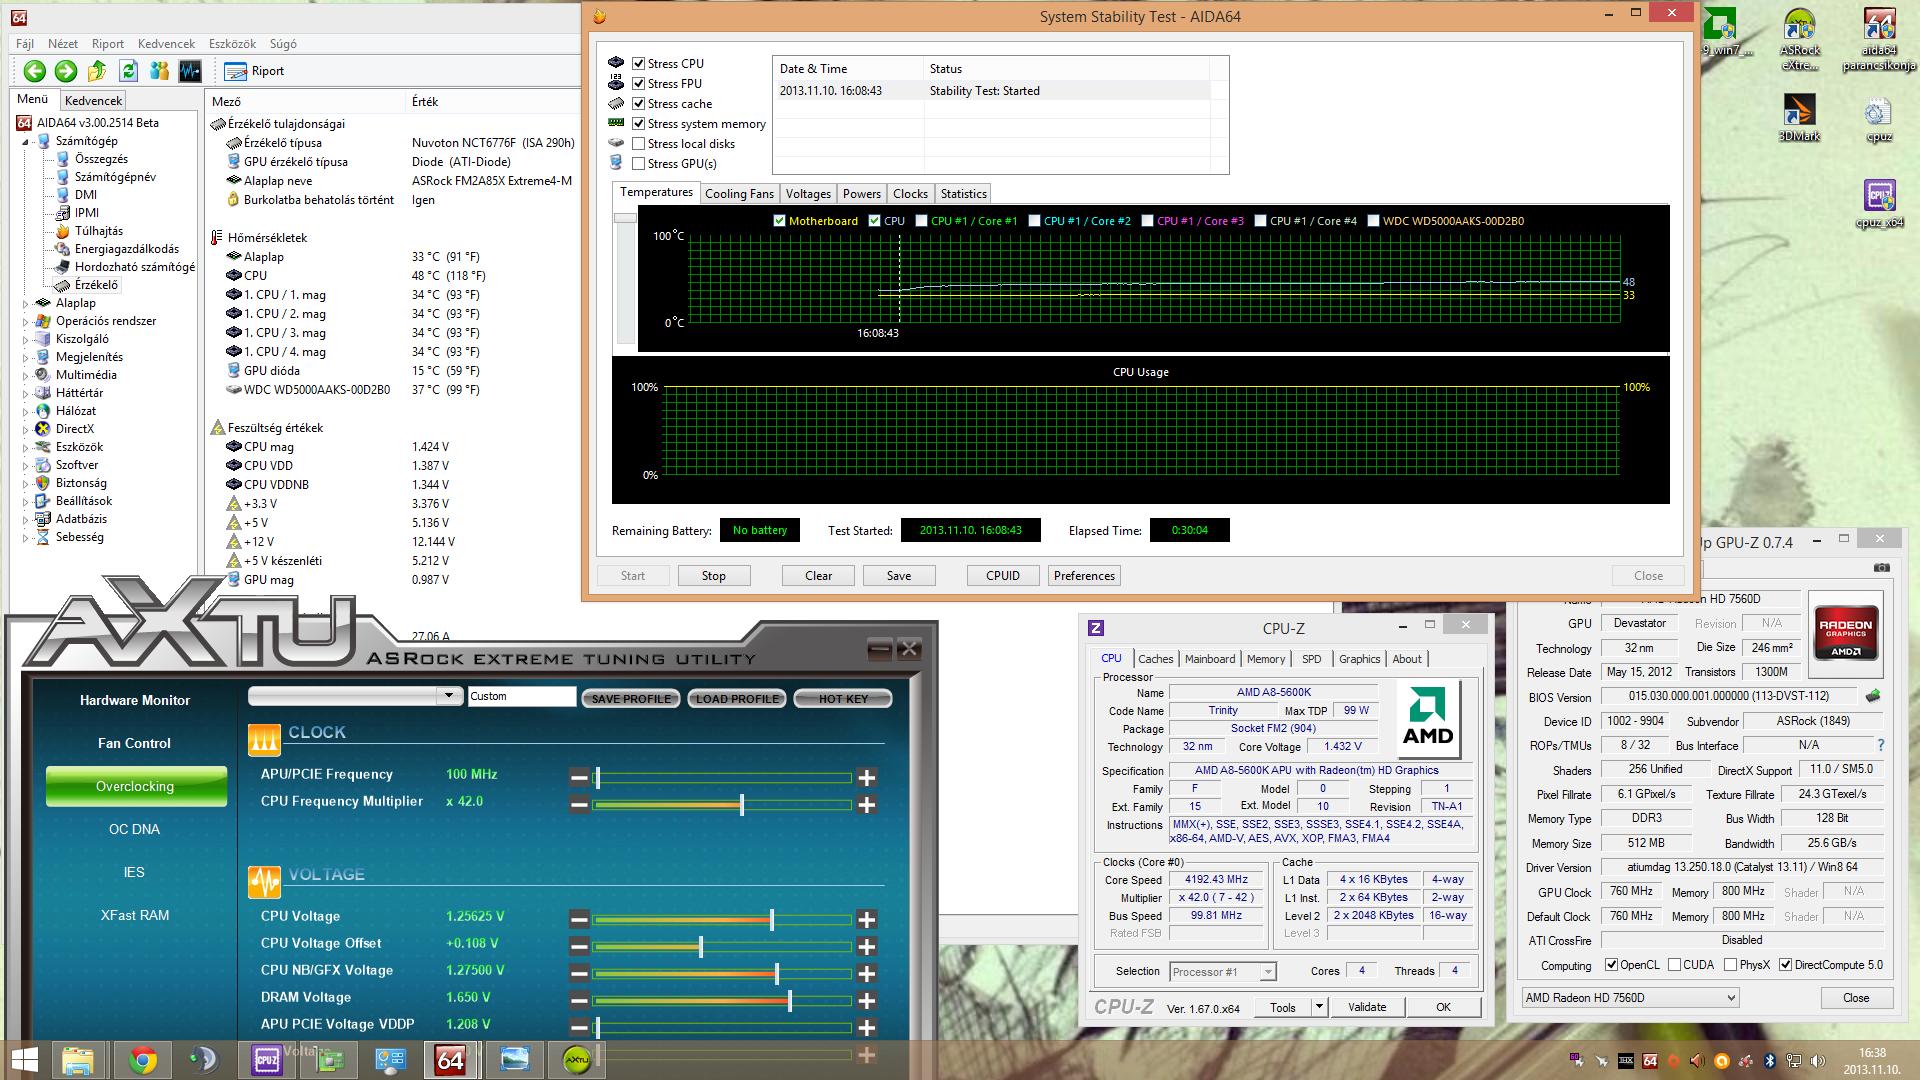Click Stop button in stability test
Screen dimensions: 1920x1080
714,576
